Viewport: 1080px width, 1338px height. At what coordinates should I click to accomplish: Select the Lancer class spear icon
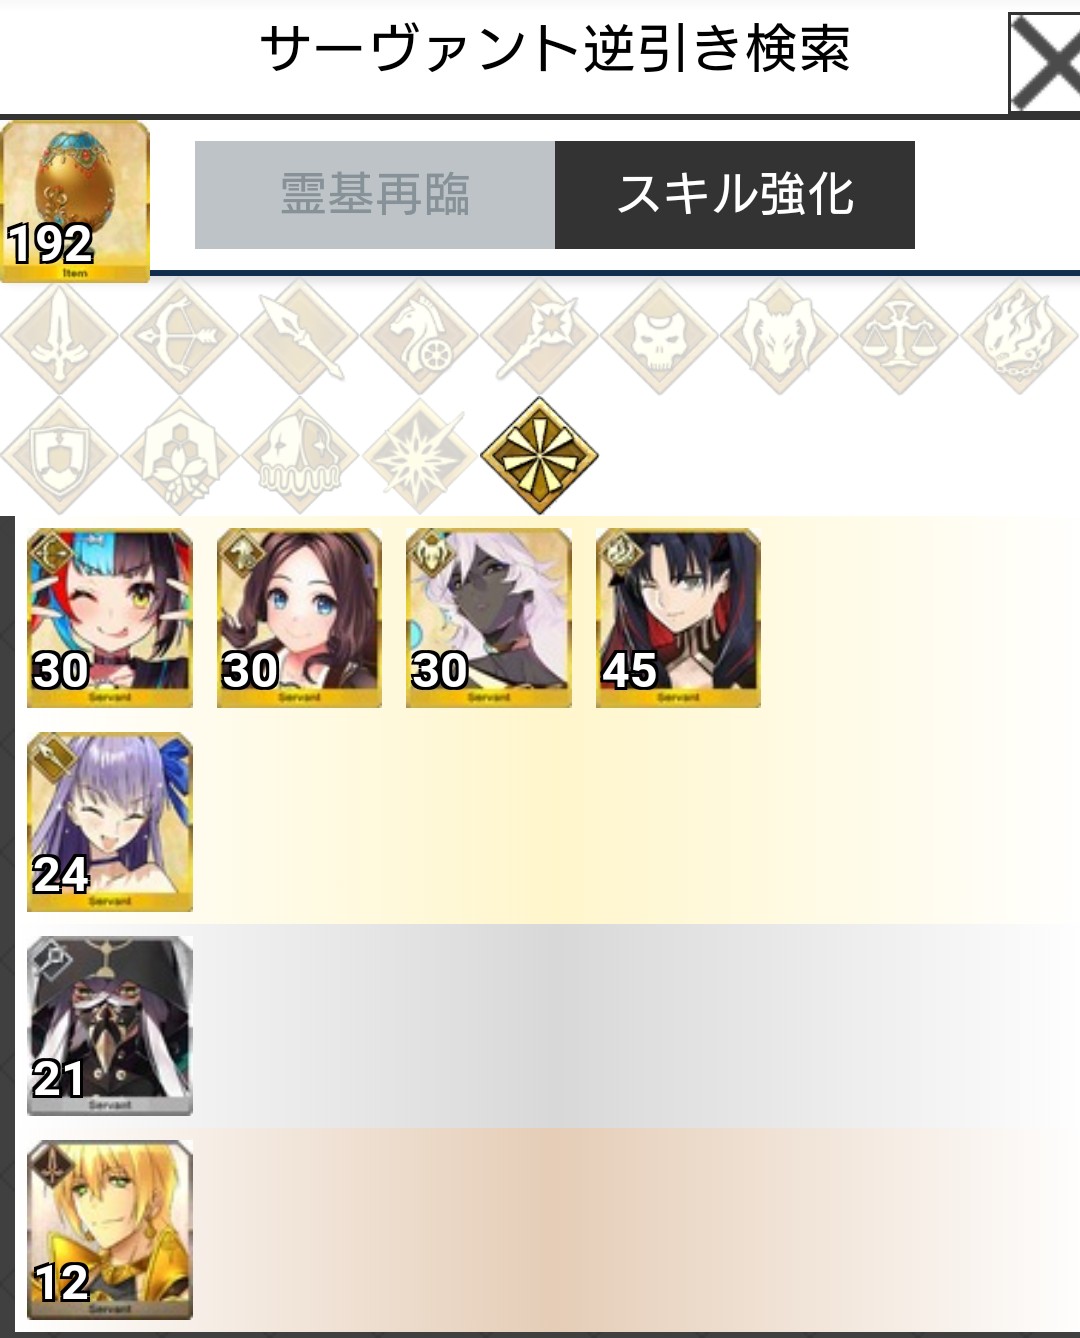click(300, 337)
